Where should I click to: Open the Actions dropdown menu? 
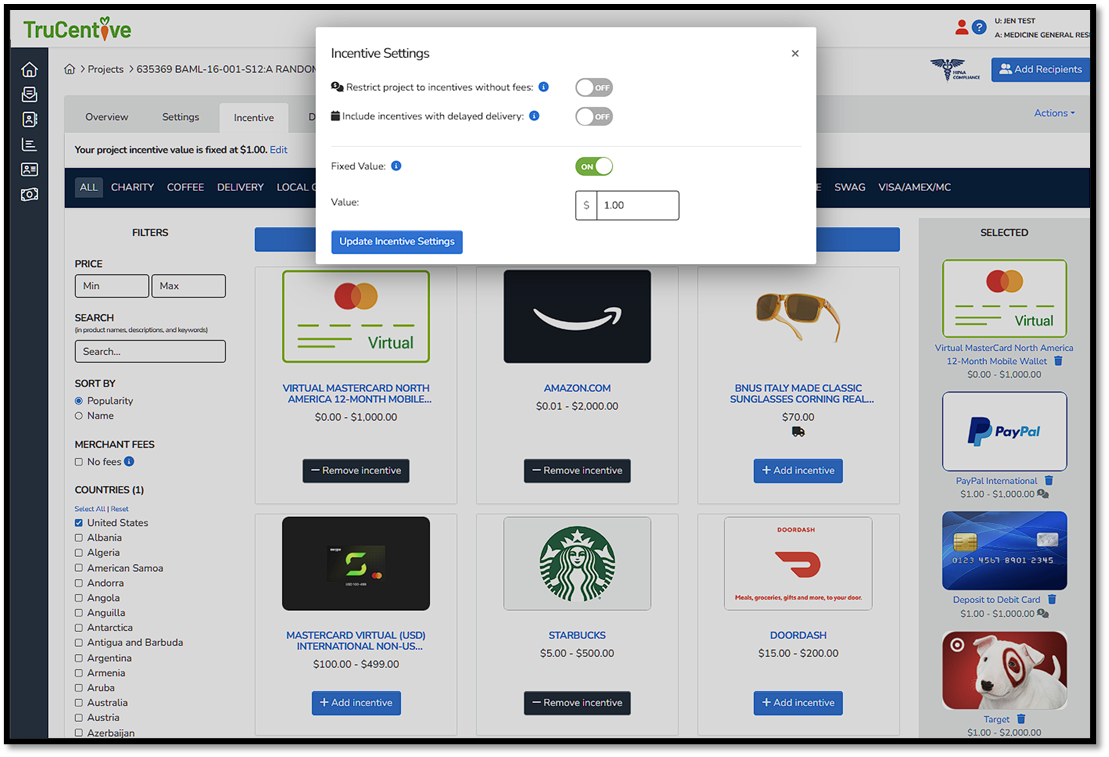[1055, 113]
